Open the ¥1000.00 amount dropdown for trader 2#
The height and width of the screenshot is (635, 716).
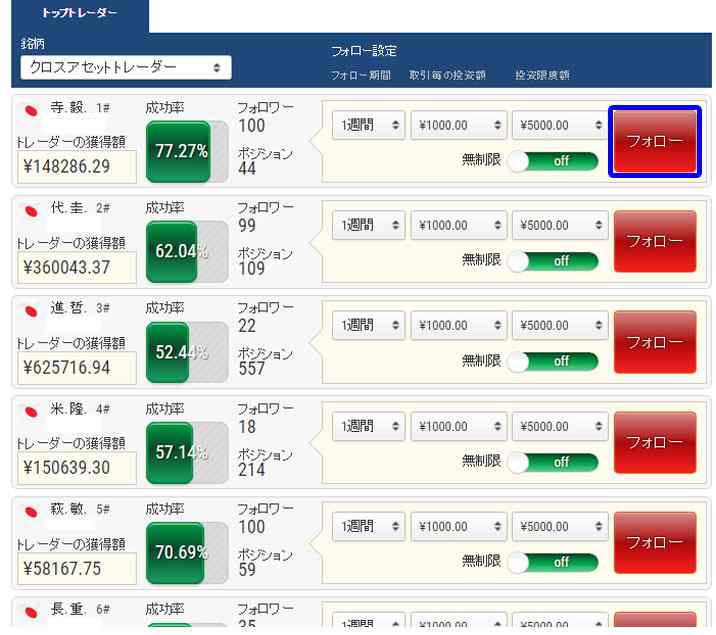click(x=459, y=225)
